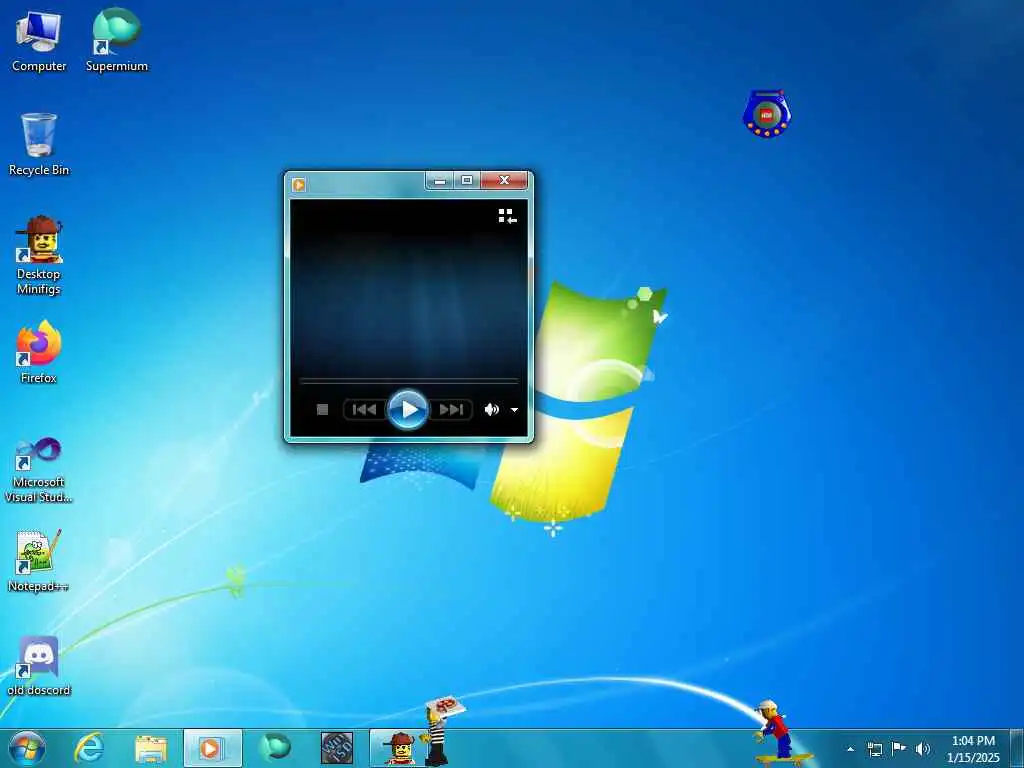Minimize the Windows Media Player window

point(440,180)
